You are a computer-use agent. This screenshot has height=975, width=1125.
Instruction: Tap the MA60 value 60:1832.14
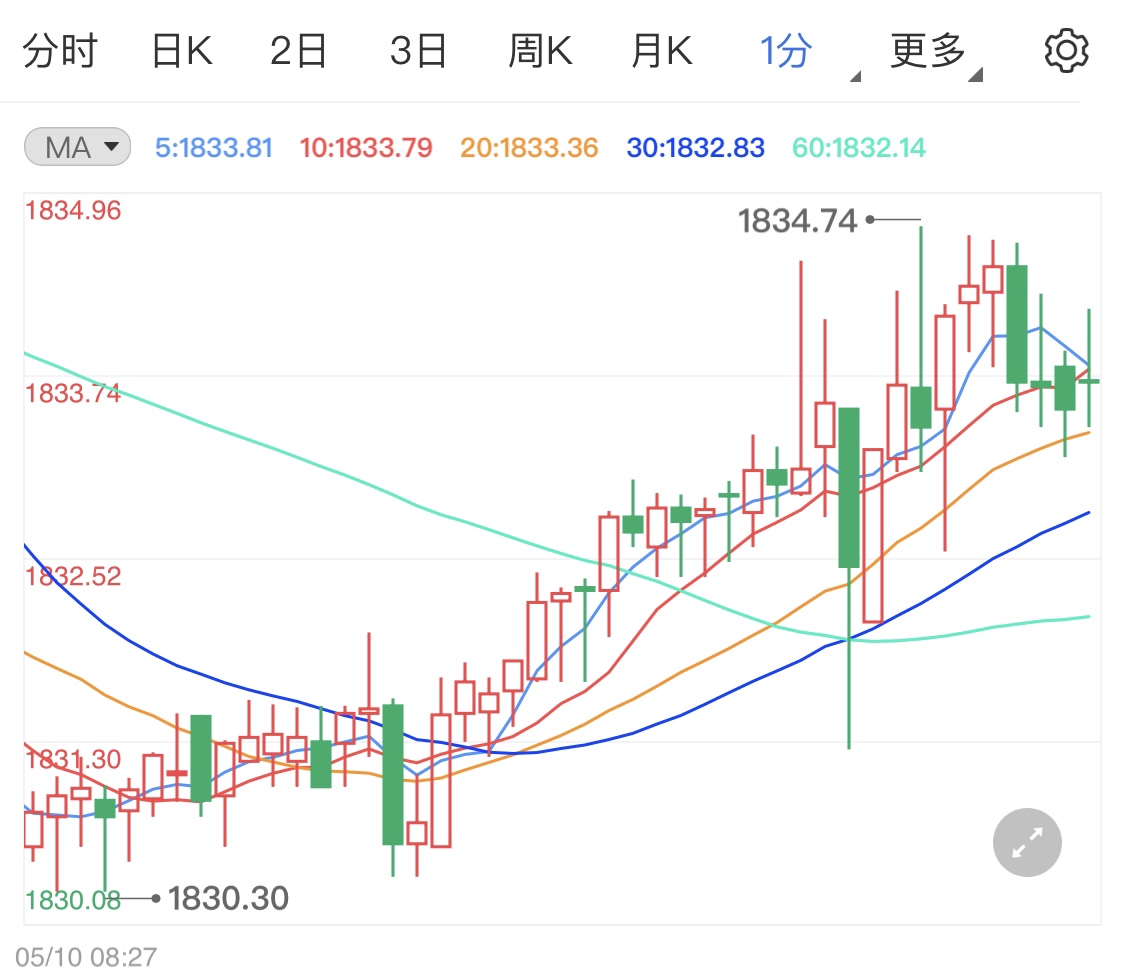pyautogui.click(x=859, y=148)
